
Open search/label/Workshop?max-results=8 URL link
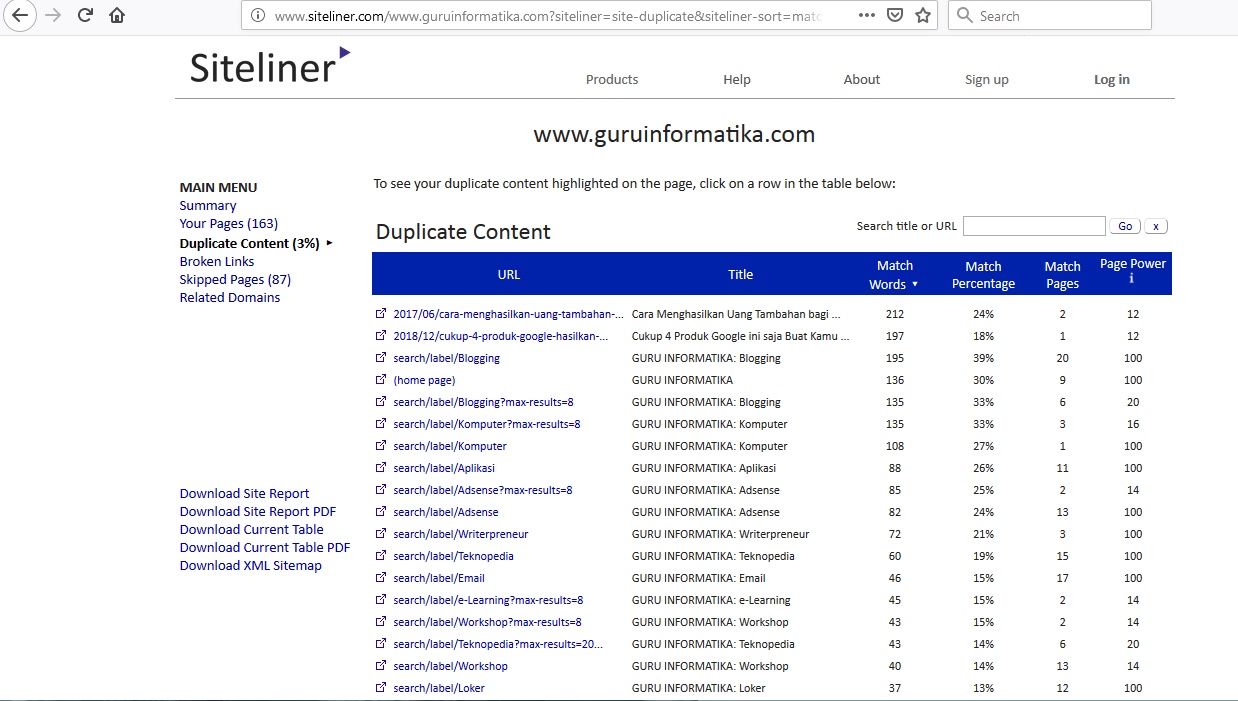487,622
